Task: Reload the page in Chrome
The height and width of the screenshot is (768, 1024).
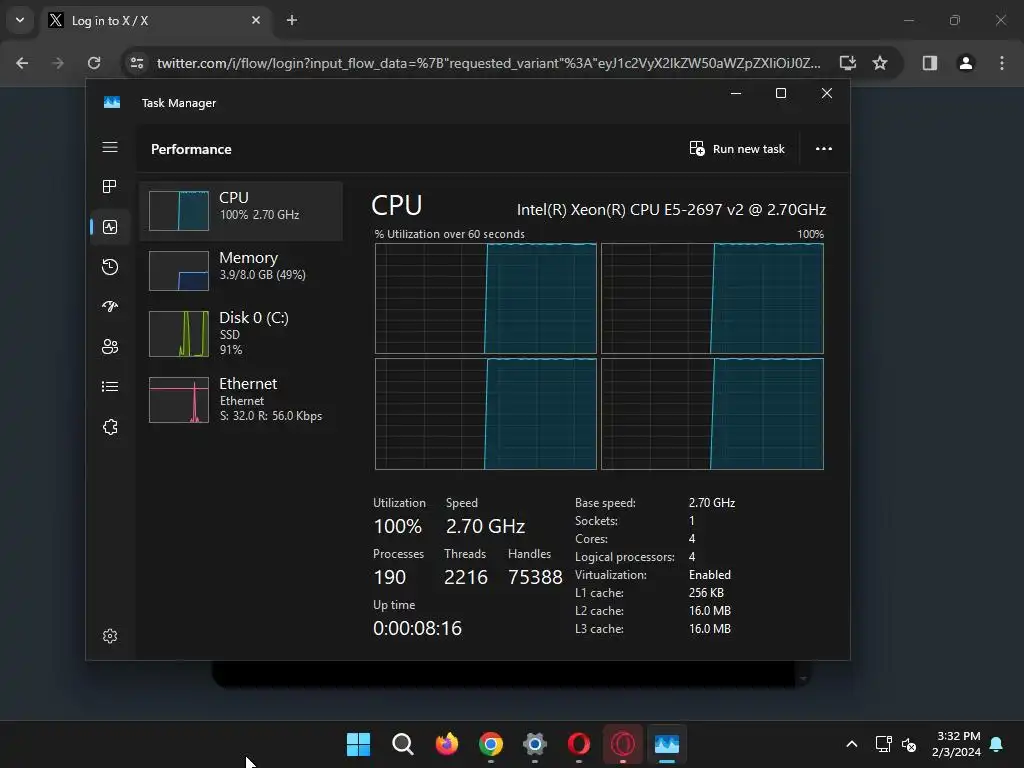Action: tap(94, 63)
